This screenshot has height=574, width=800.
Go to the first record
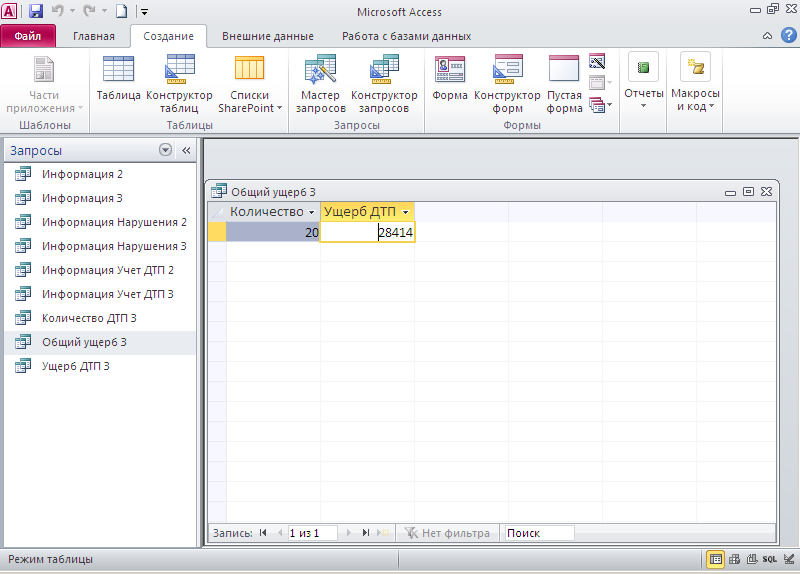(263, 533)
